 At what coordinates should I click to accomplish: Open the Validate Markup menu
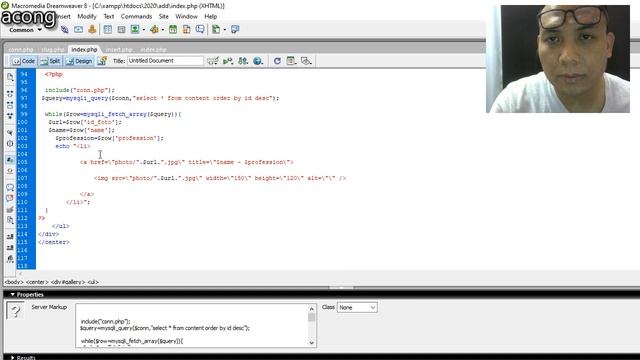click(228, 61)
